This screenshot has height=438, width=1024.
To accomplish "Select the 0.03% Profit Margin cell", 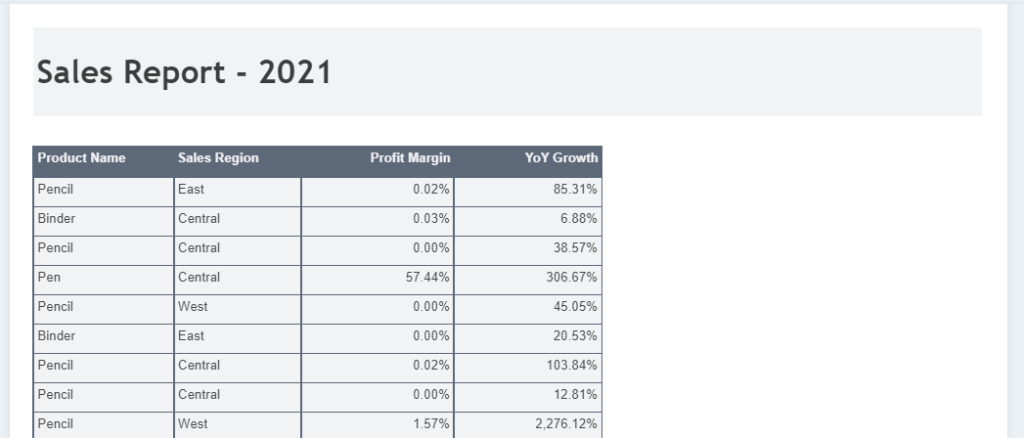I will click(431, 218).
